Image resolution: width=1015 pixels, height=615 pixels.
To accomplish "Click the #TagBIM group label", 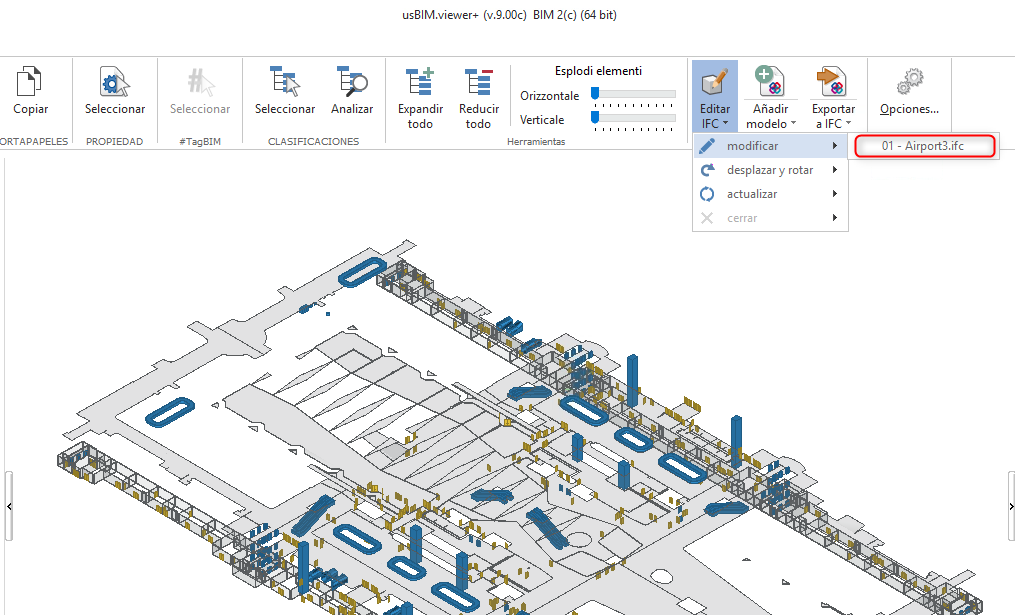I will 200,141.
